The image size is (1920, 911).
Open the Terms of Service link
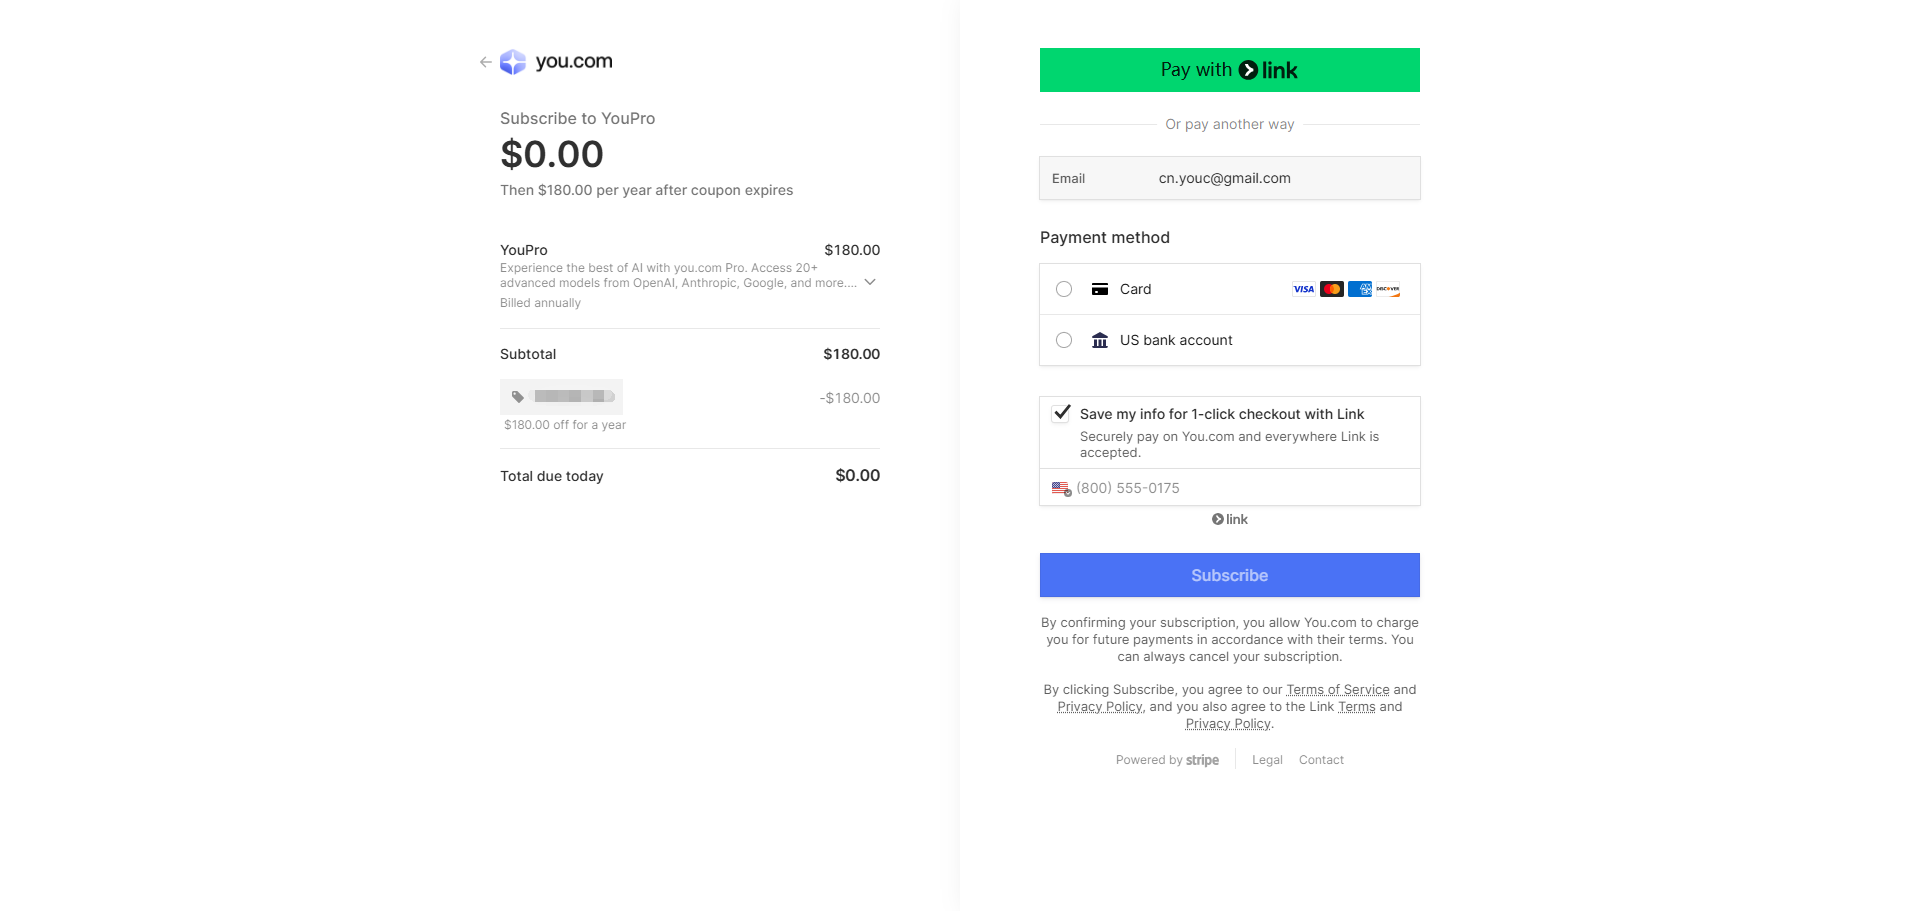point(1338,690)
